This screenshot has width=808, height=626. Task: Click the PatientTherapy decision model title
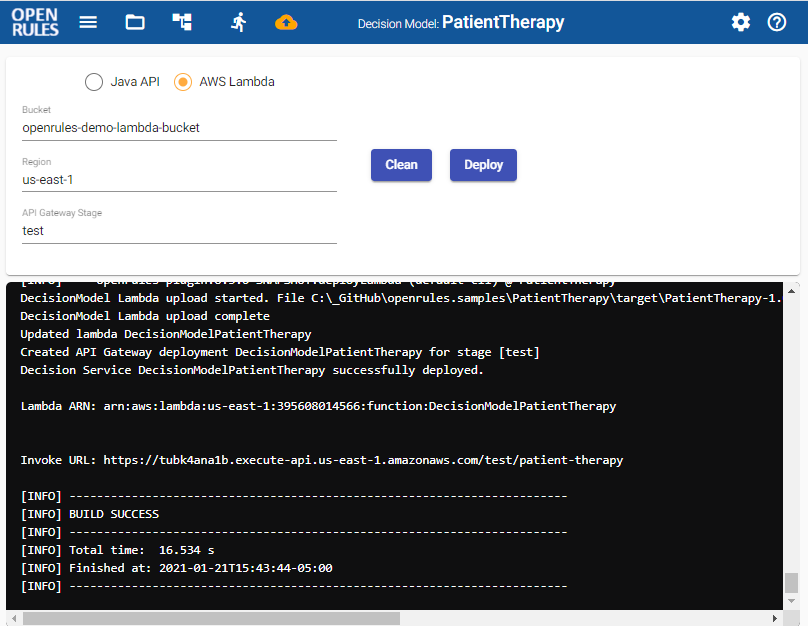point(503,22)
